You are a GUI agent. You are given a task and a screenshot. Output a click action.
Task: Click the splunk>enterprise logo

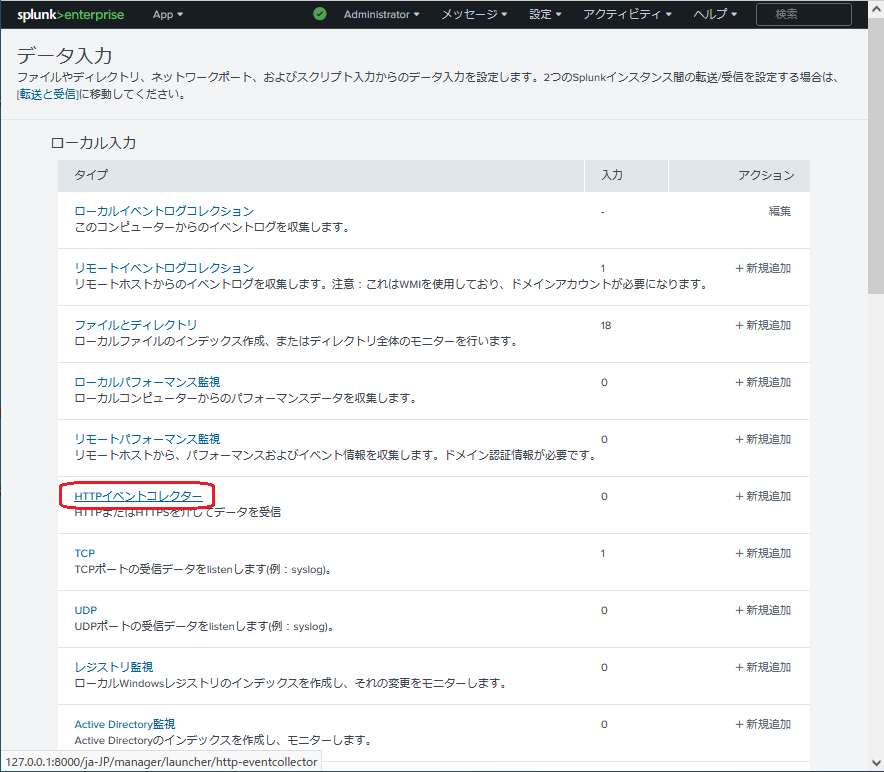point(70,15)
